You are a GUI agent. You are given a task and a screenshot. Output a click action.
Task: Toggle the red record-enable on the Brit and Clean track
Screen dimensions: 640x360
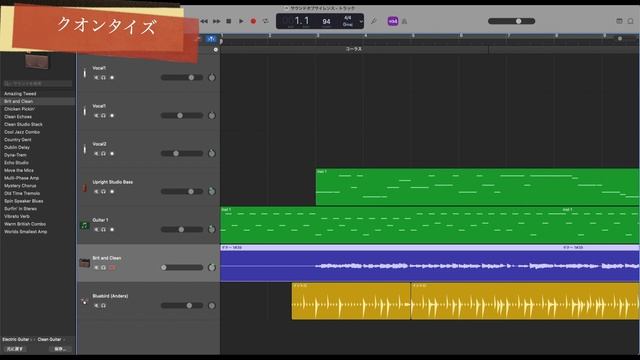[x=112, y=267]
